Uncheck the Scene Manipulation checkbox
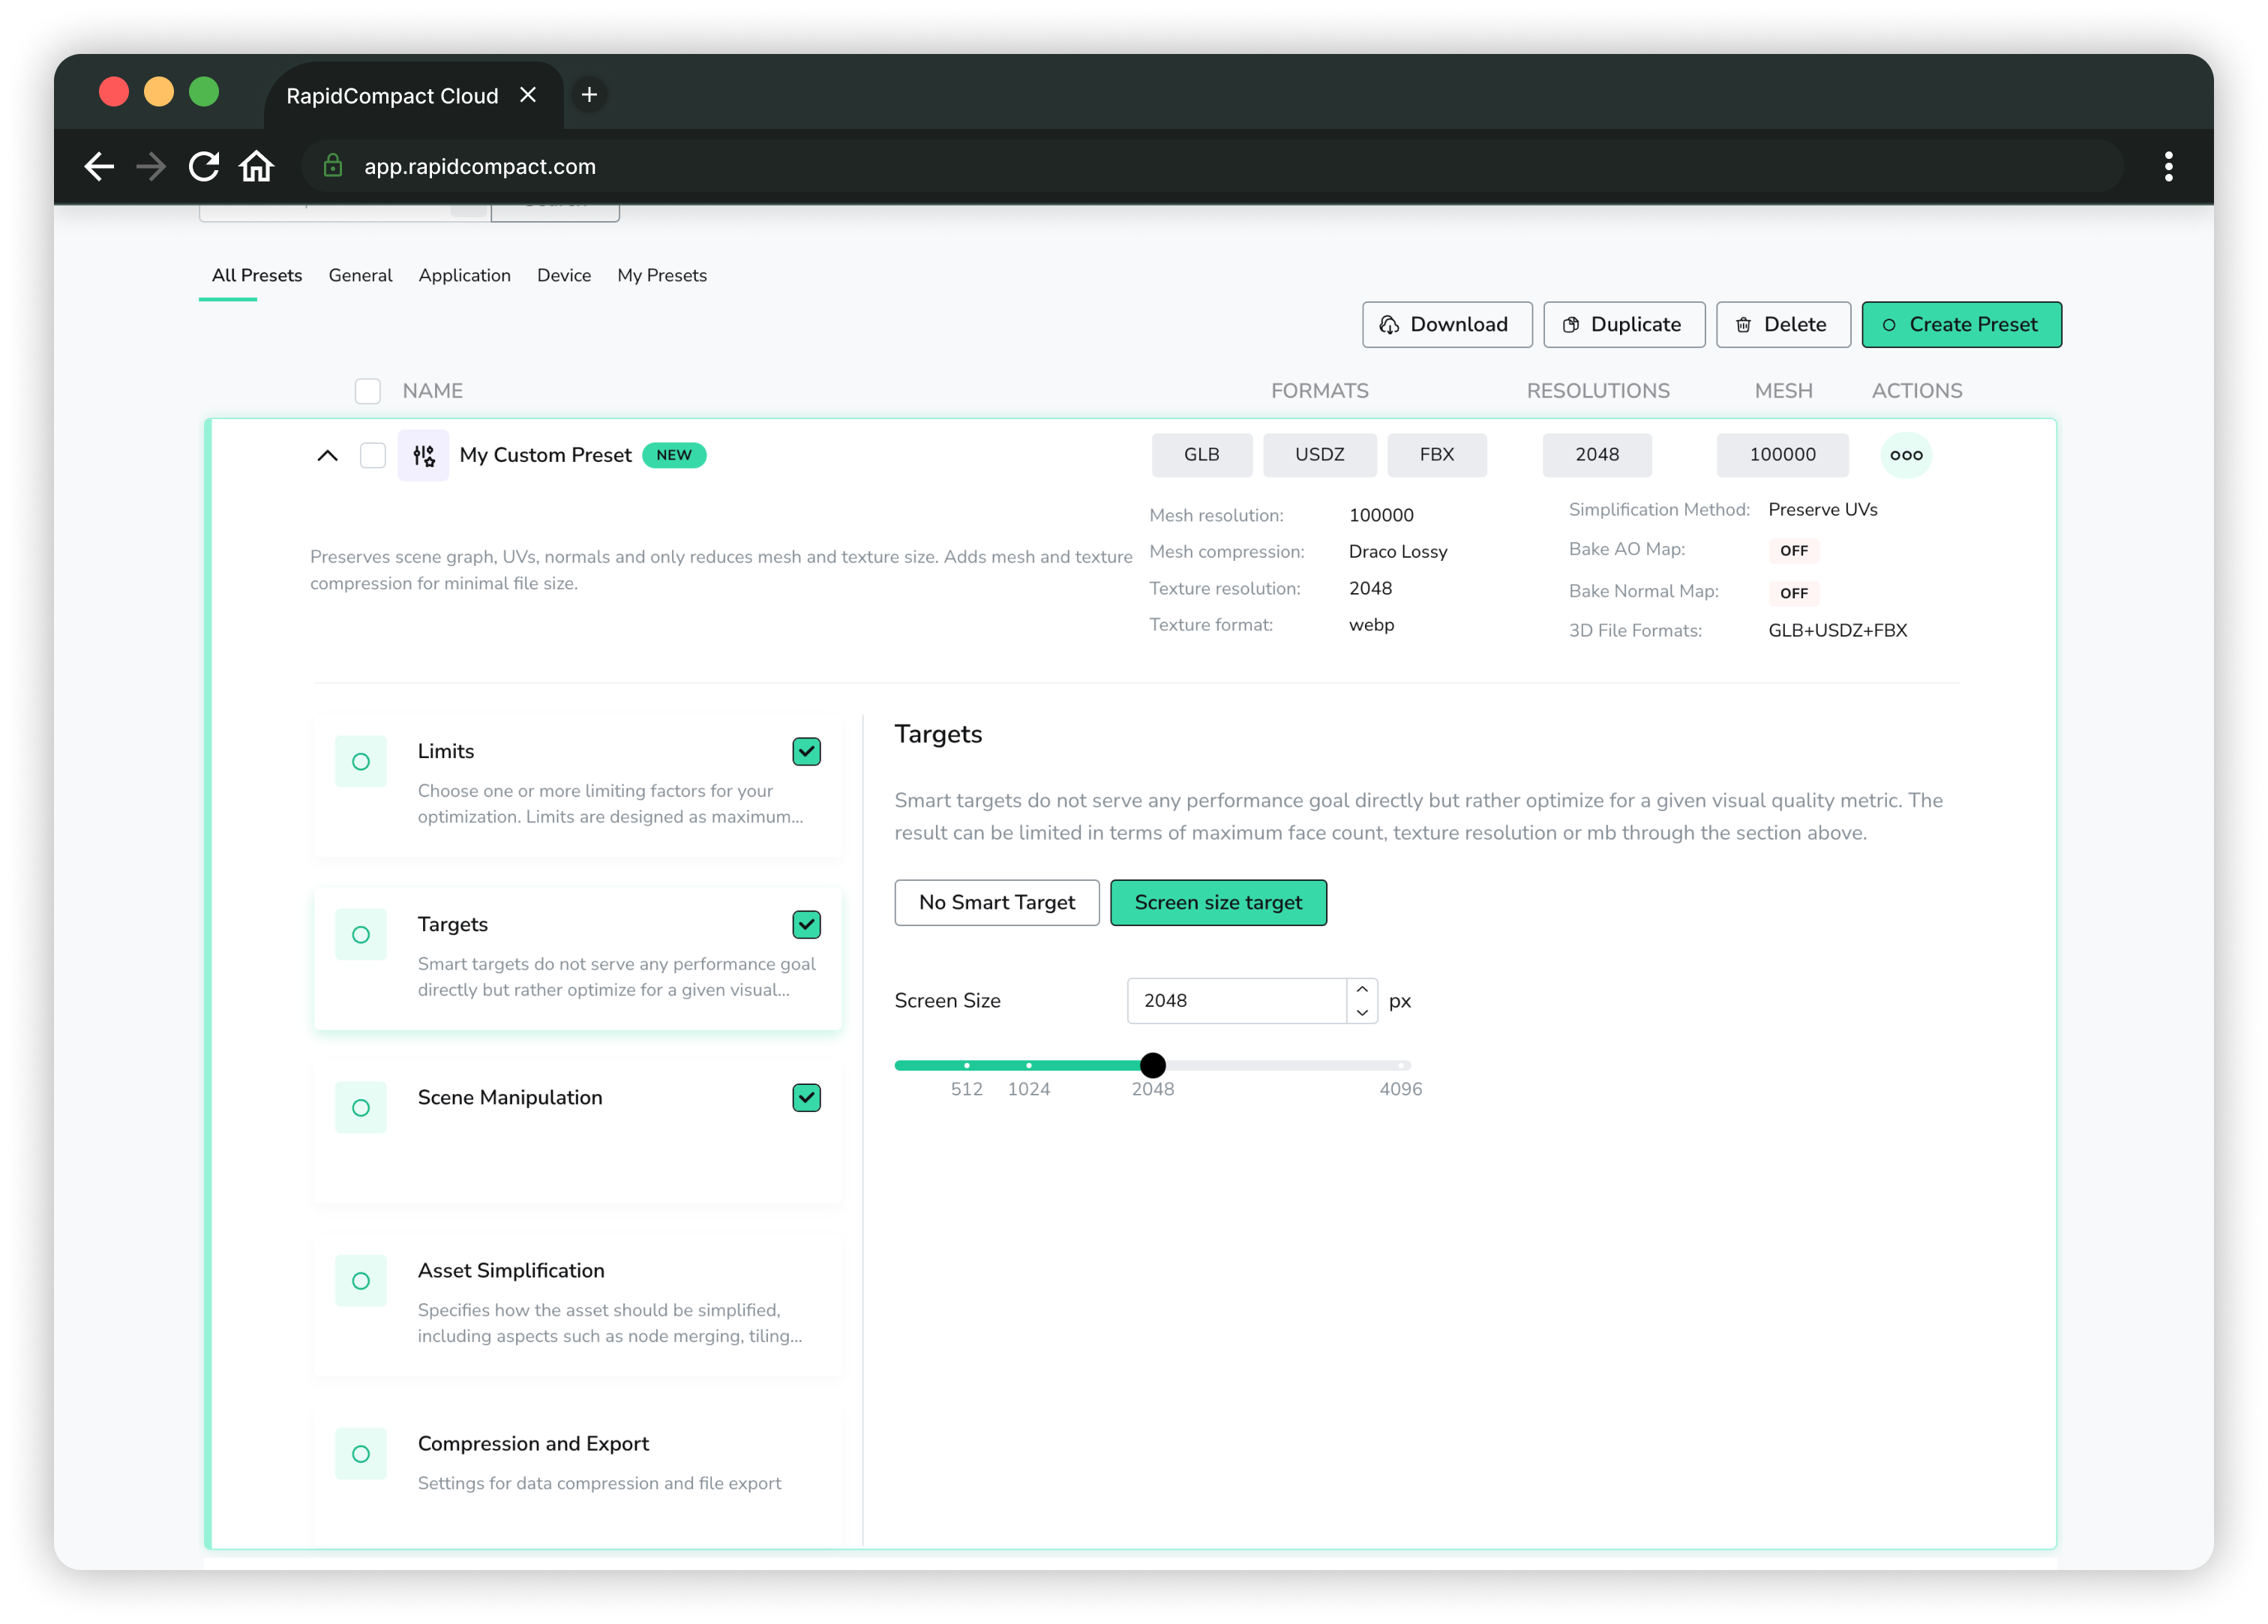 tap(806, 1097)
